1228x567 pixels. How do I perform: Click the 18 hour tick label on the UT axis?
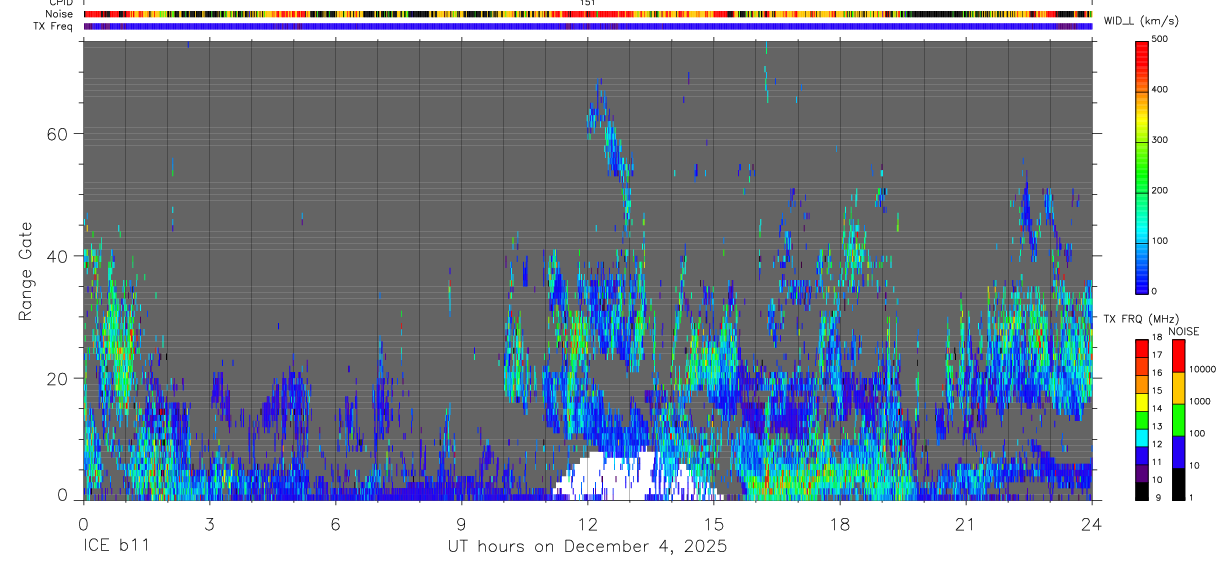[x=839, y=524]
